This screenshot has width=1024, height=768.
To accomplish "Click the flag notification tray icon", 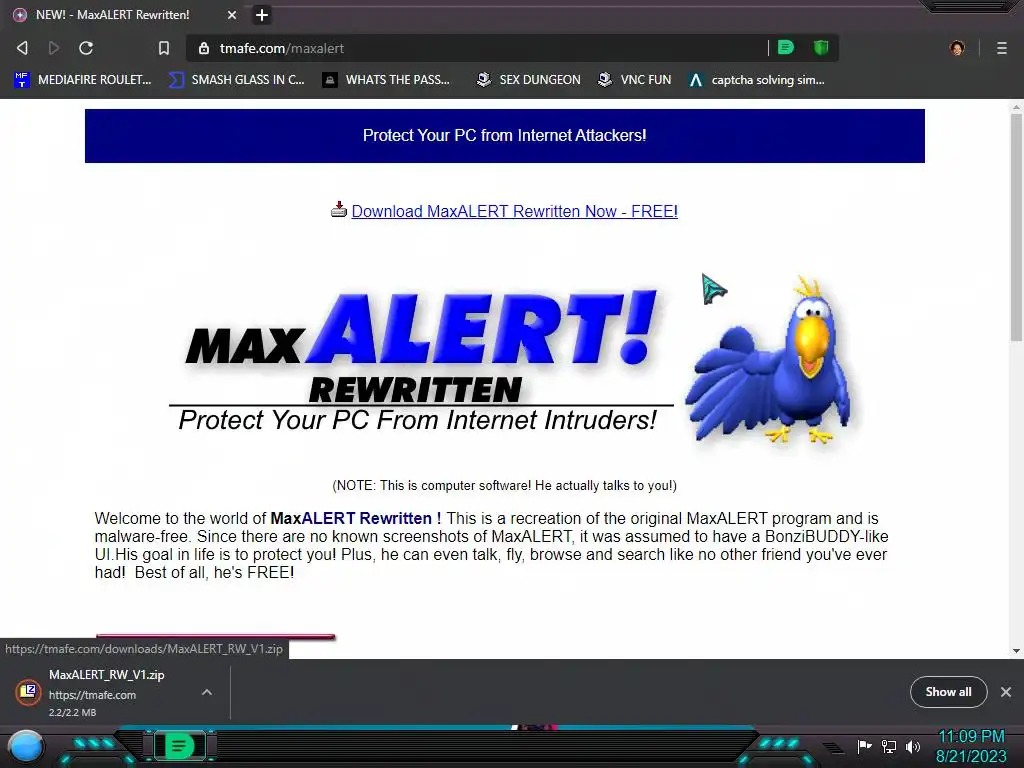I will 864,746.
